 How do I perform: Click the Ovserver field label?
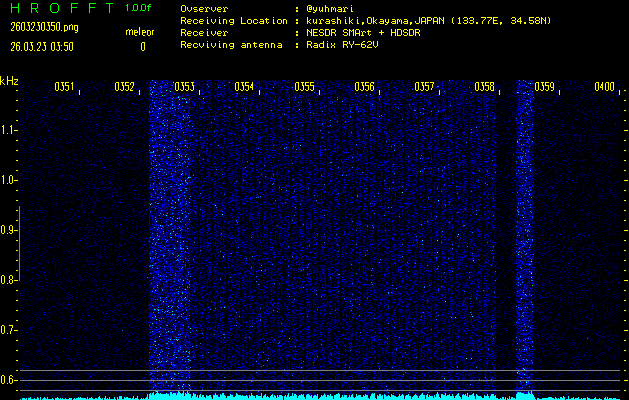[204, 9]
